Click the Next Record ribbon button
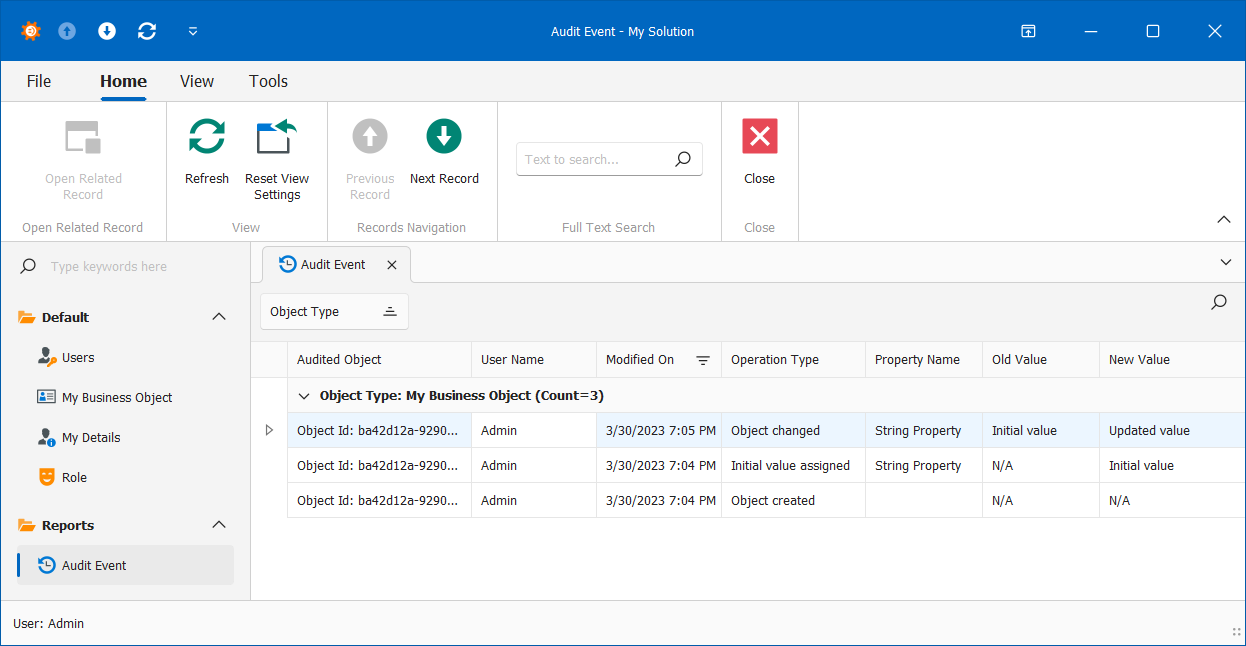Screen dimensions: 1246x646 (444, 152)
